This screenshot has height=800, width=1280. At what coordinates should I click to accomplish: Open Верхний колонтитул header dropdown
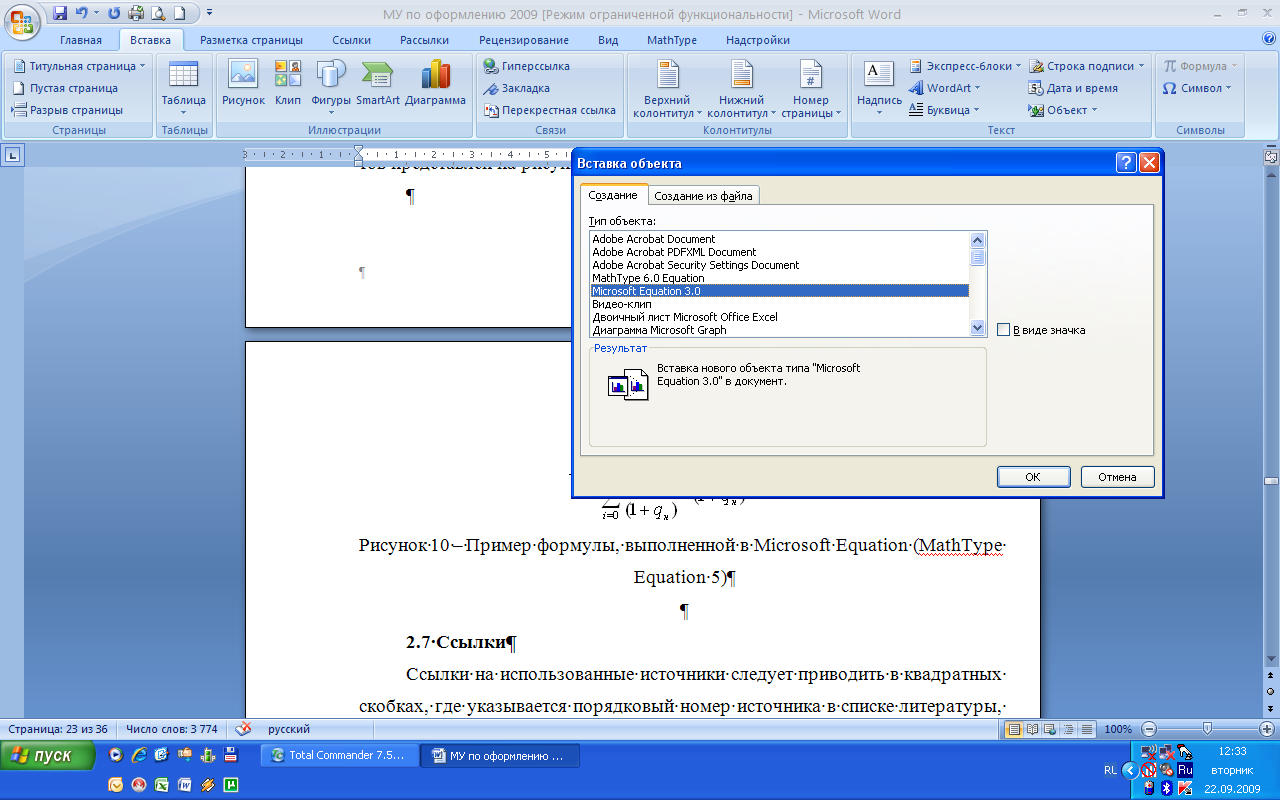667,88
